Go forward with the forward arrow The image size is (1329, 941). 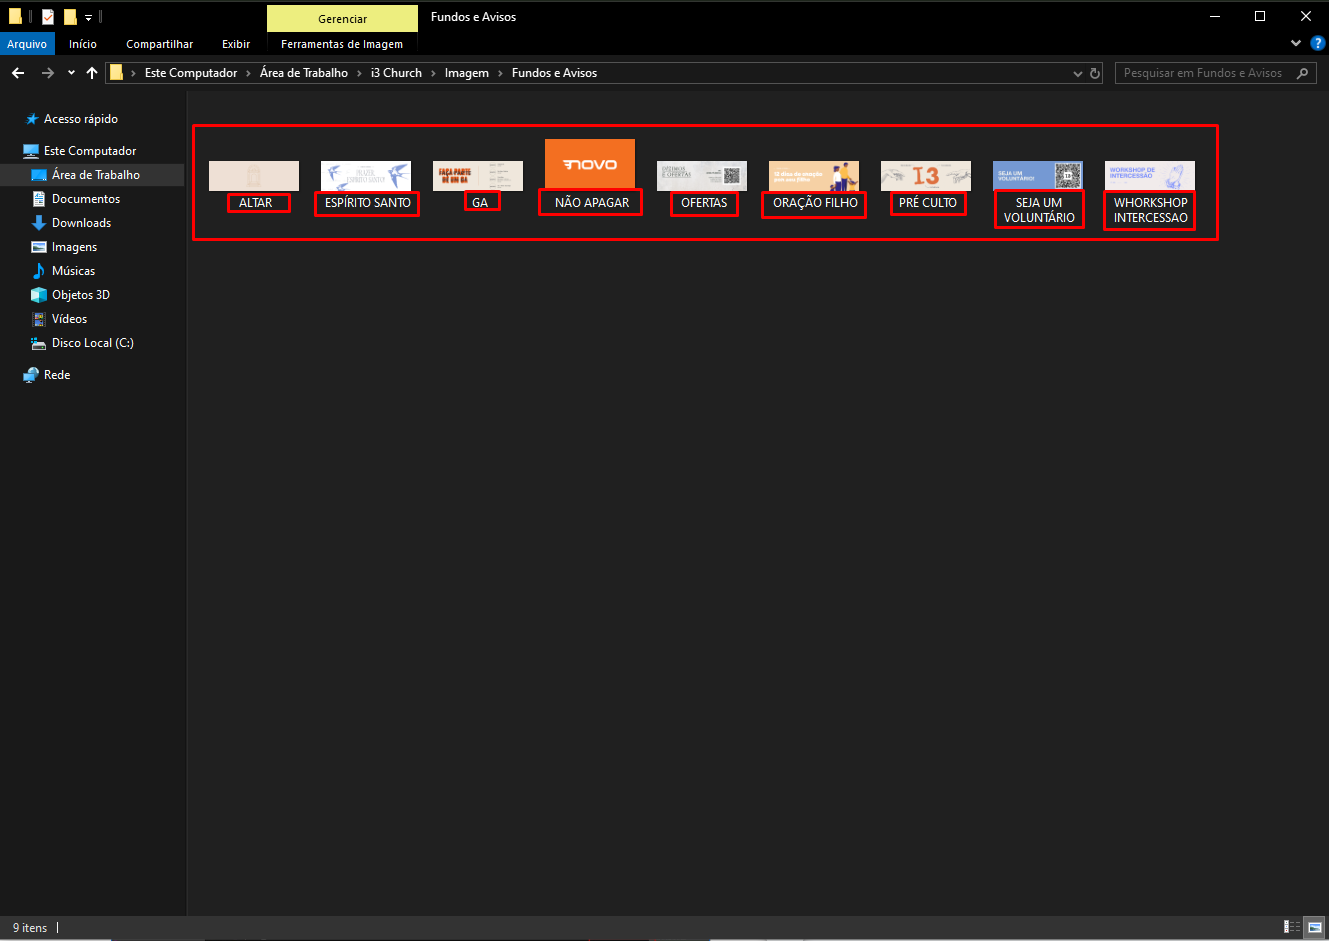(47, 73)
